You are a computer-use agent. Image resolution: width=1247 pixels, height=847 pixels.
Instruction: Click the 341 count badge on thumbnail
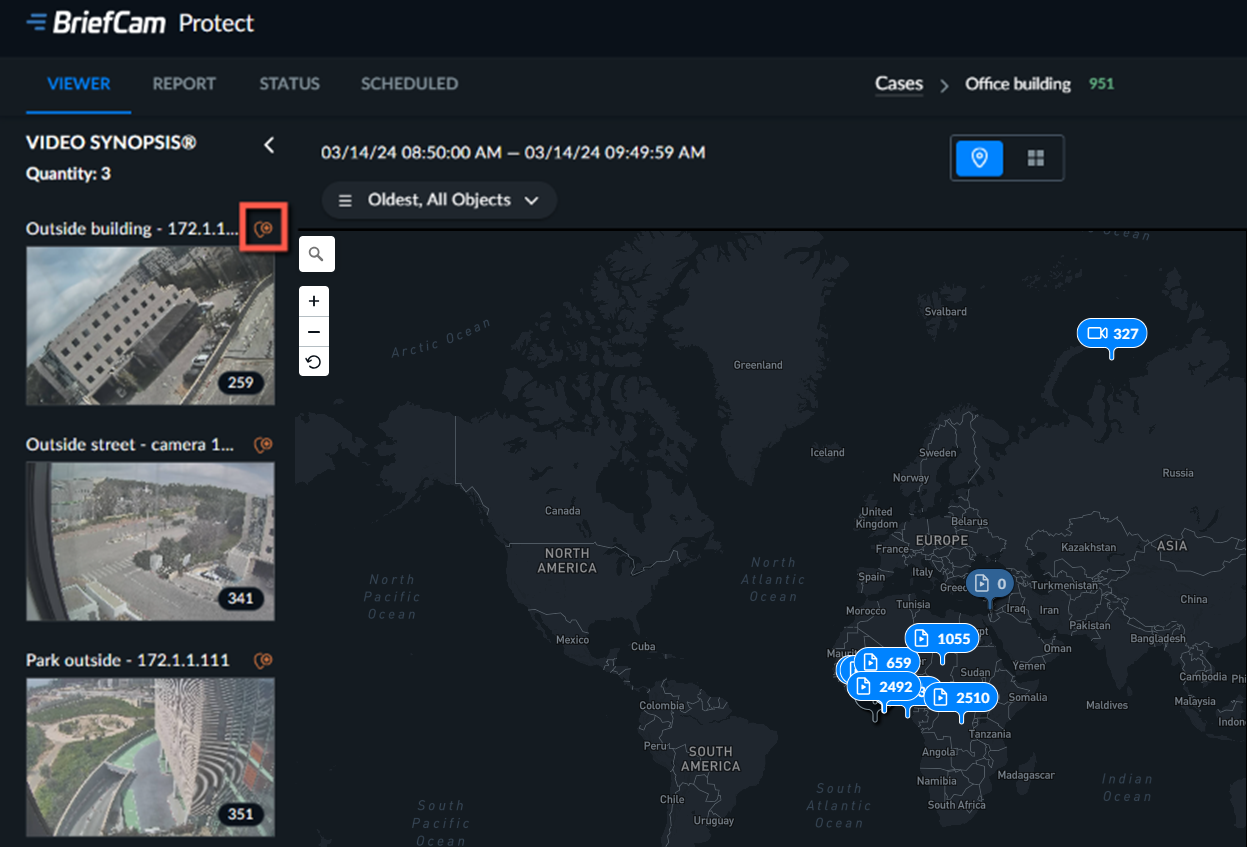240,598
